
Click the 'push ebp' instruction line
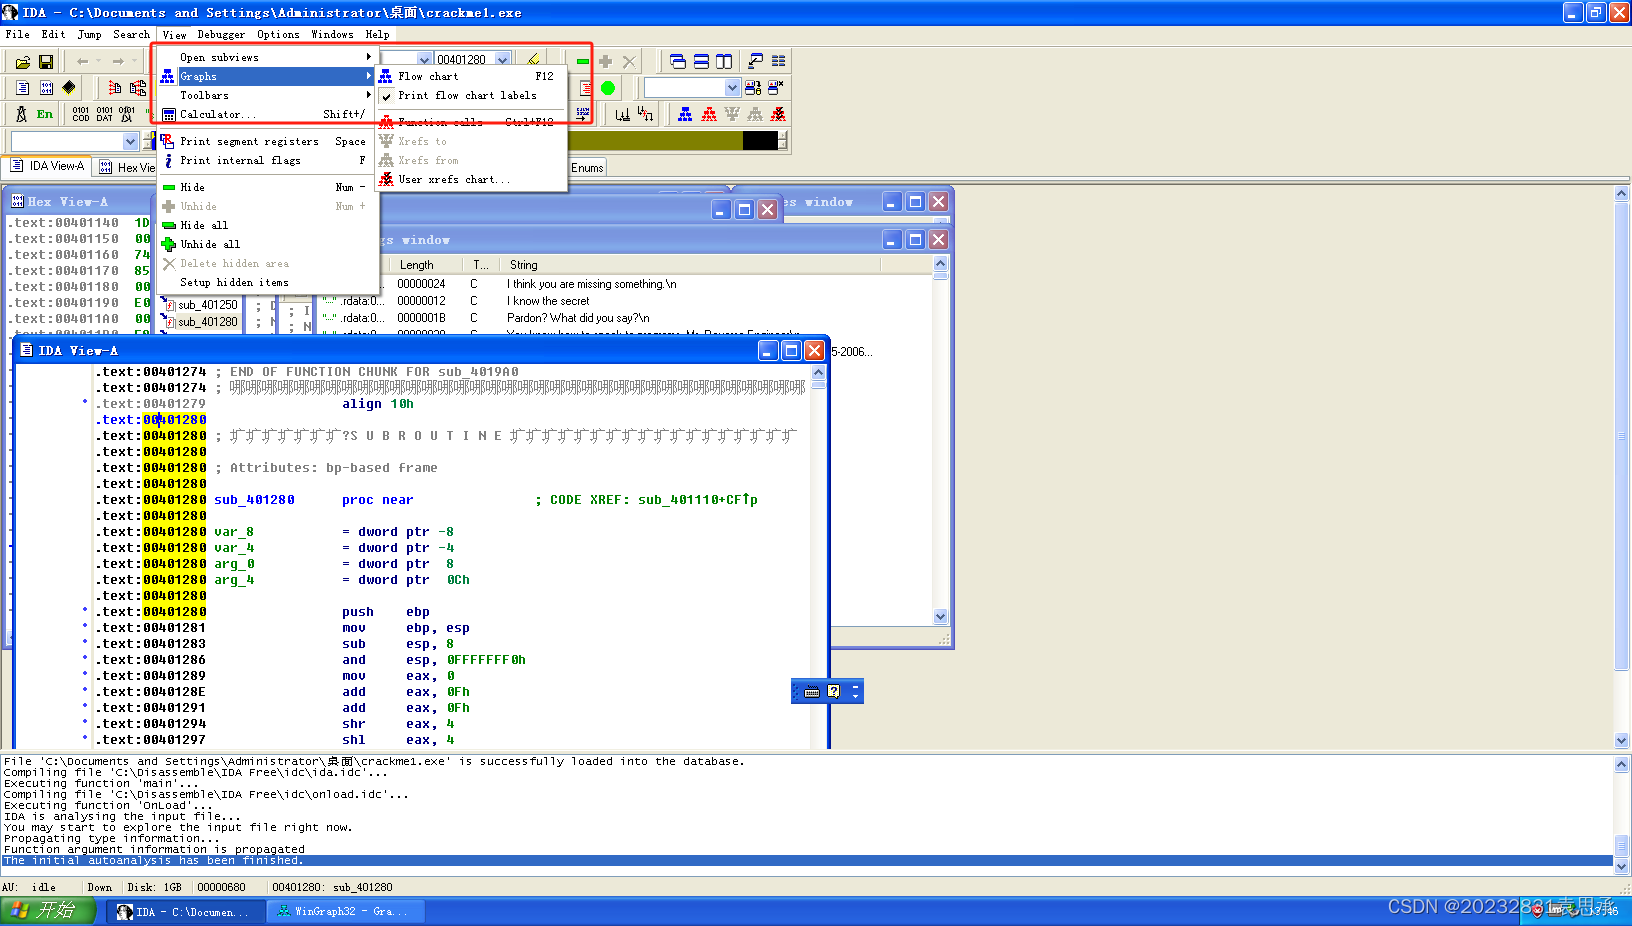(386, 612)
